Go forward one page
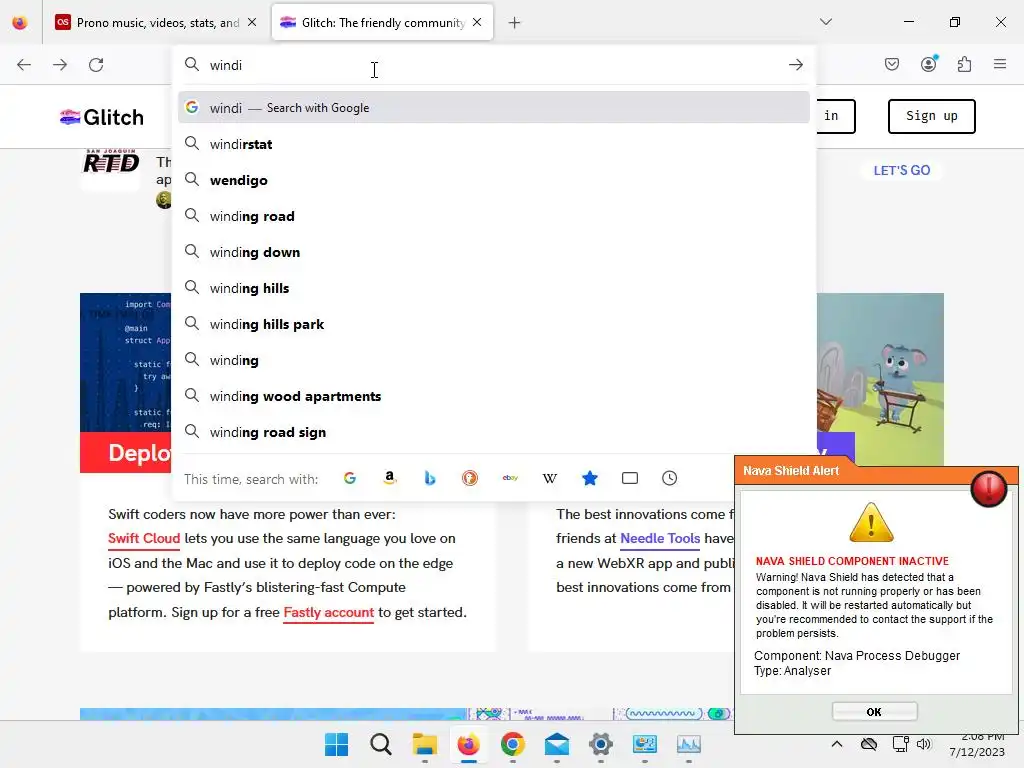Image resolution: width=1024 pixels, height=768 pixels. [60, 65]
